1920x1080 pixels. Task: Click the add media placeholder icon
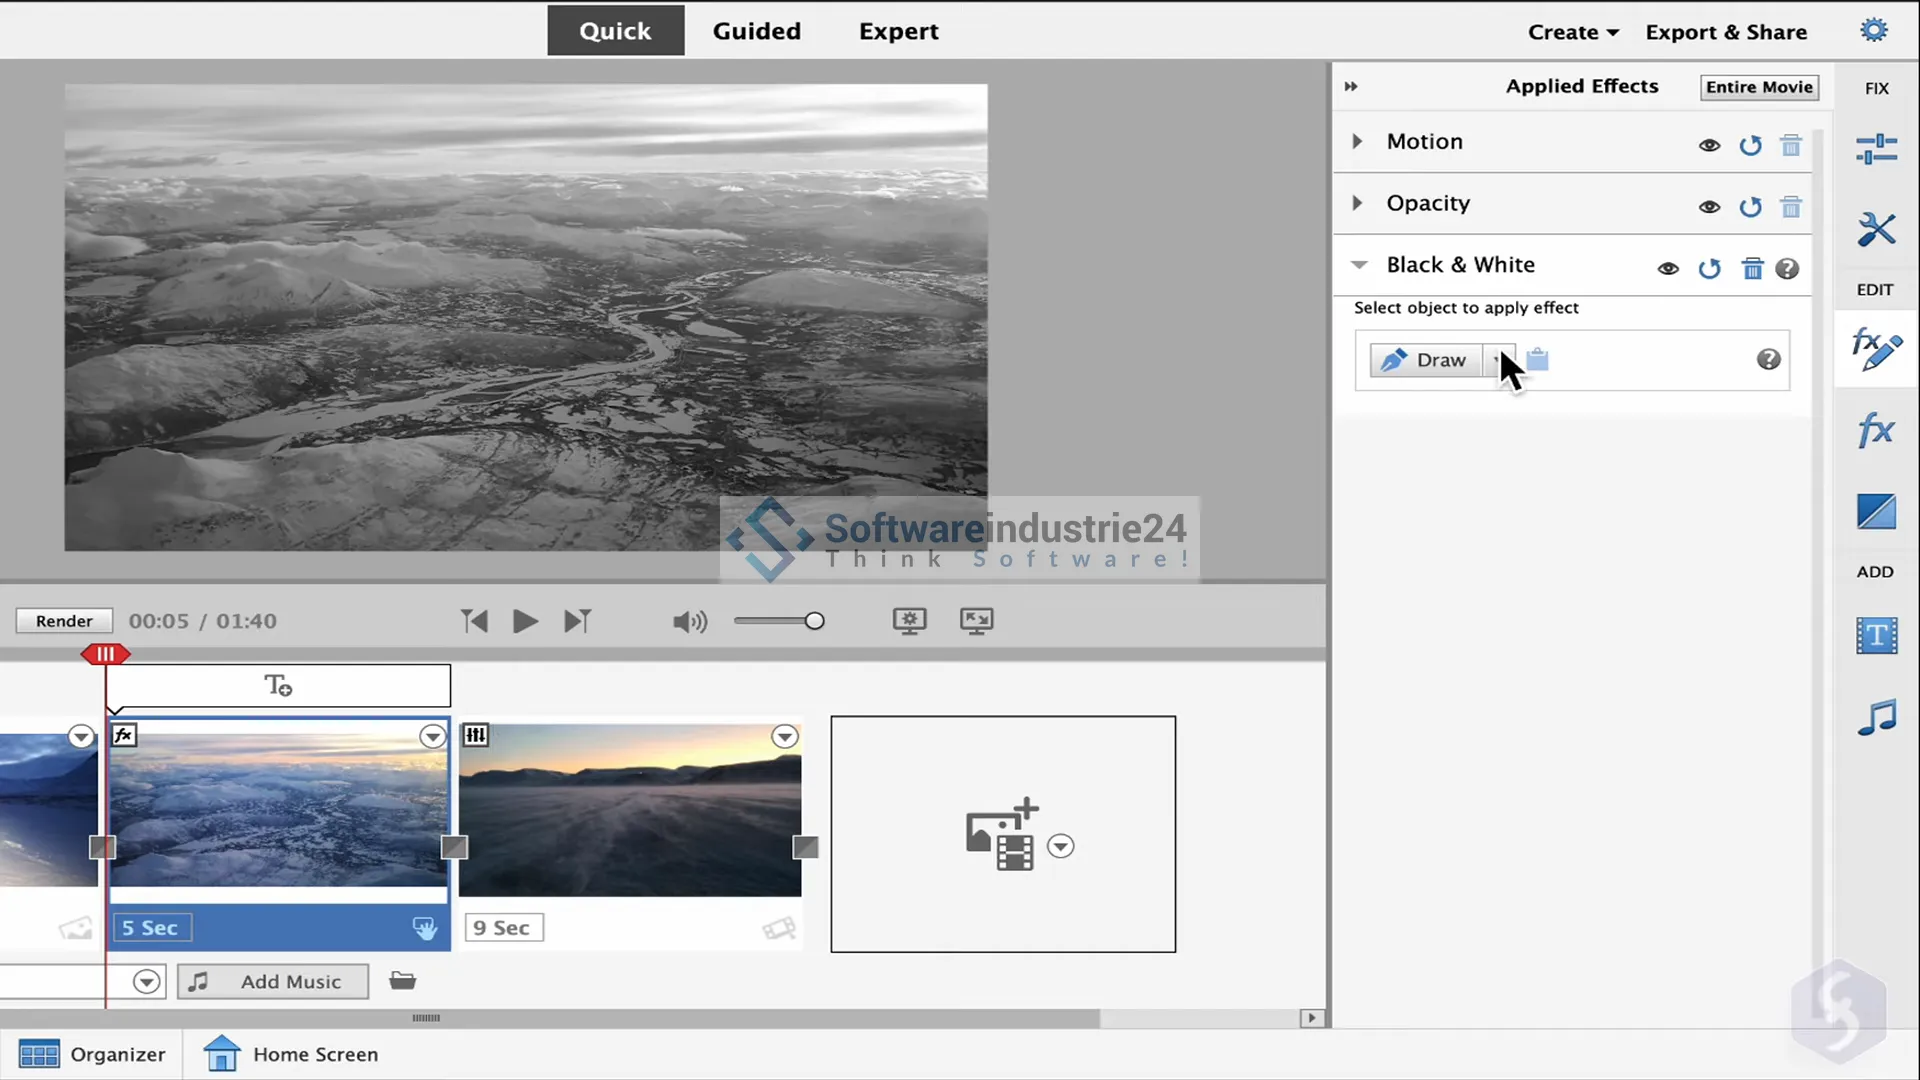coord(1002,834)
